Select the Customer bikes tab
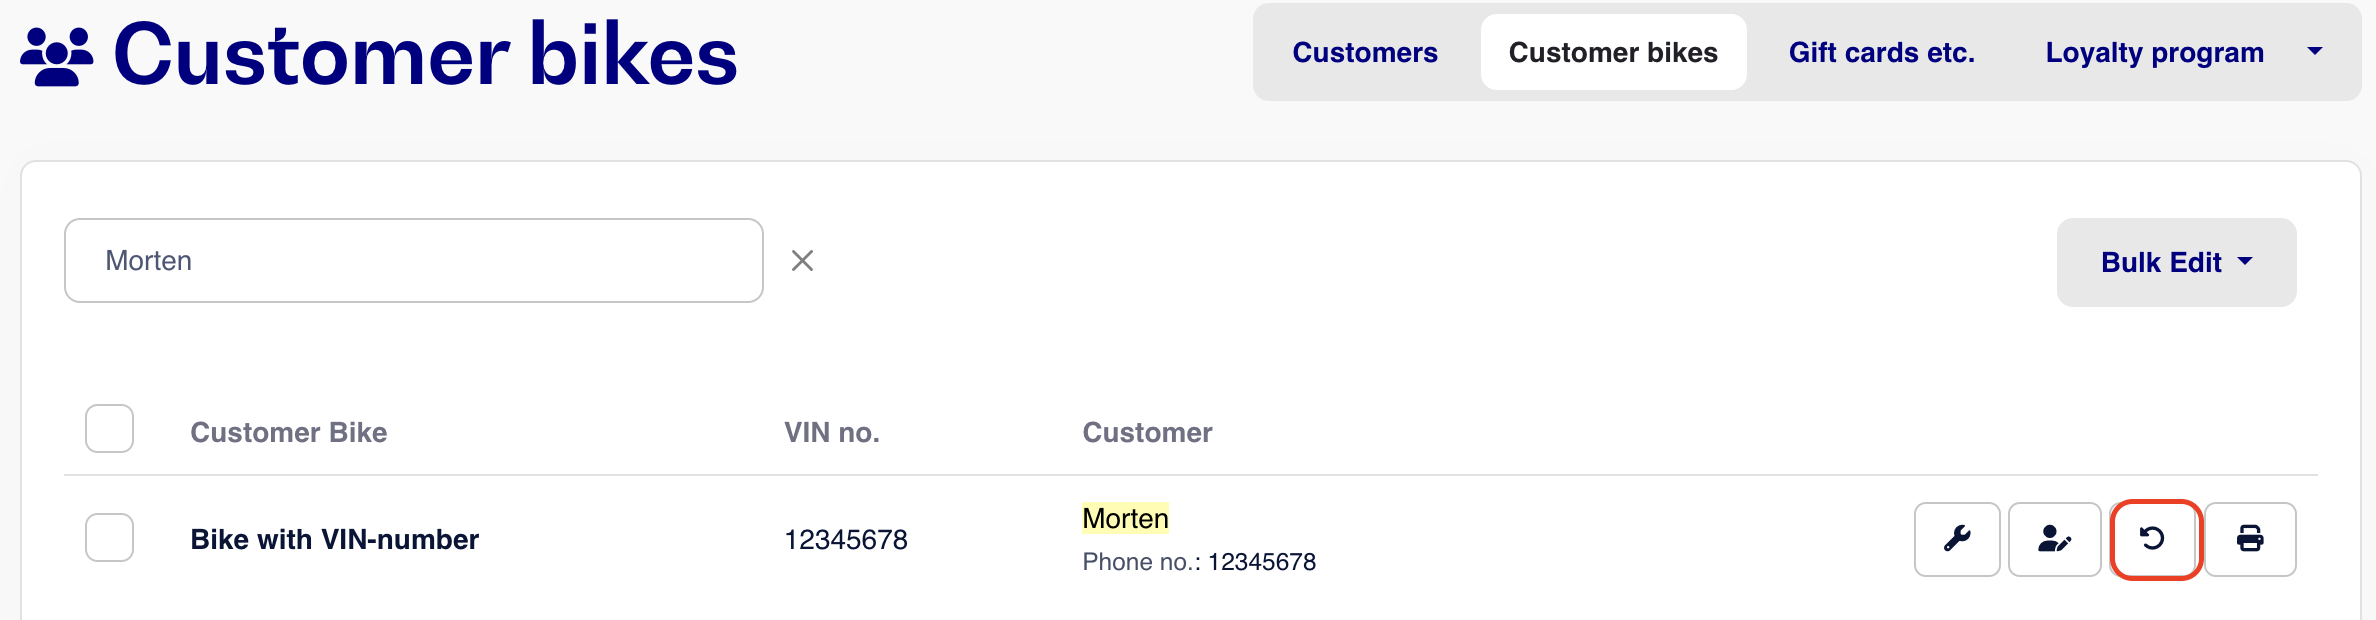Image resolution: width=2376 pixels, height=620 pixels. click(x=1613, y=52)
